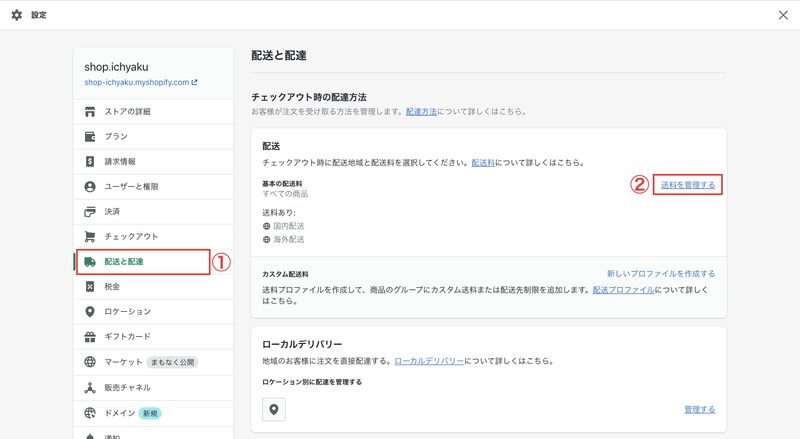Image resolution: width=800 pixels, height=439 pixels.
Task: Click the ギフトカード gift icon
Action: pos(90,337)
